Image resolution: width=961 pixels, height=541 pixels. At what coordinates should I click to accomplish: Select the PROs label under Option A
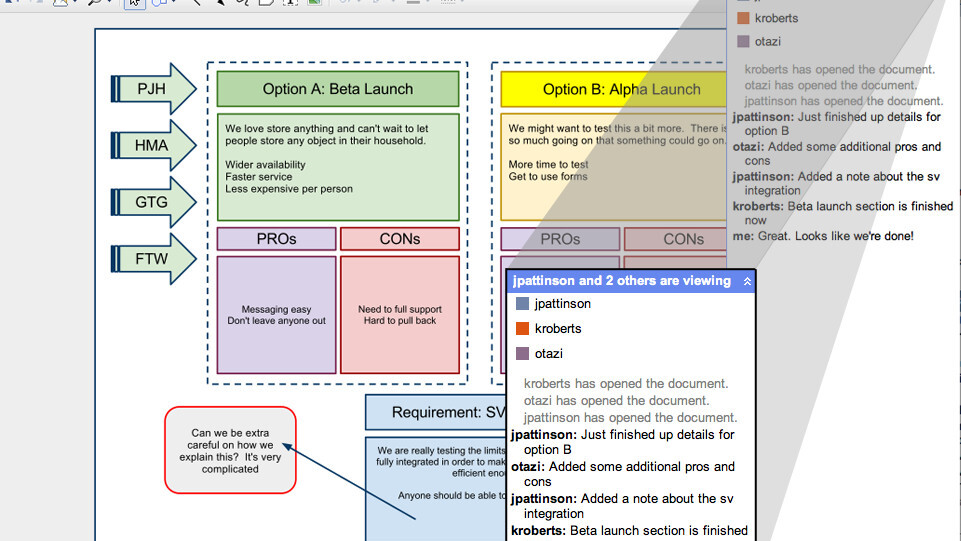coord(276,239)
